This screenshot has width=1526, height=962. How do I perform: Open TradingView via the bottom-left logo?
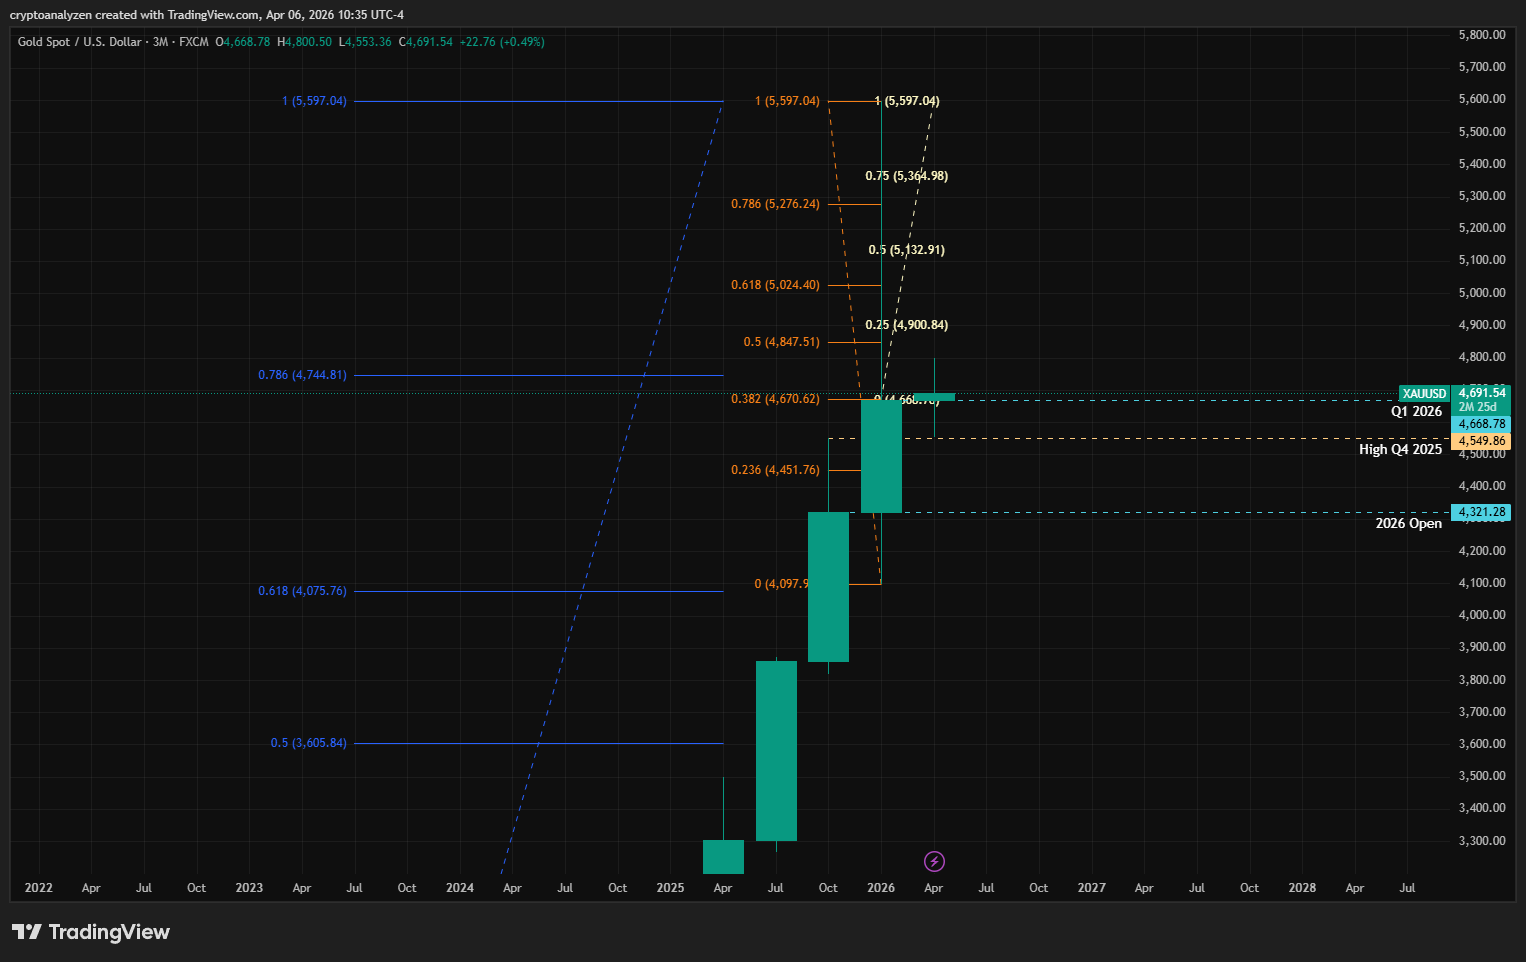(x=90, y=932)
